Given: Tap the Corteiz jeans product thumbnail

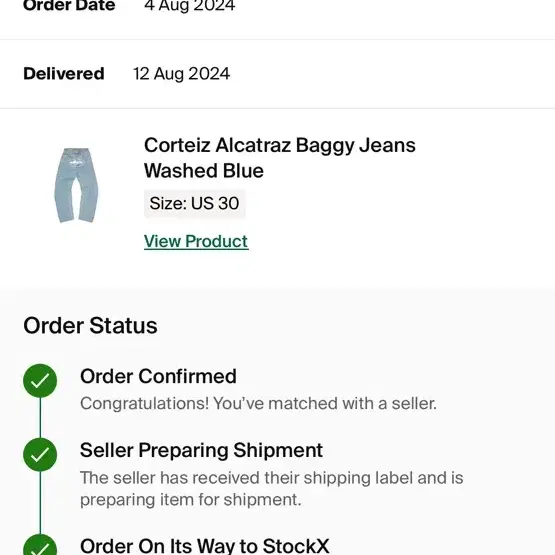Looking at the screenshot, I should [x=76, y=185].
